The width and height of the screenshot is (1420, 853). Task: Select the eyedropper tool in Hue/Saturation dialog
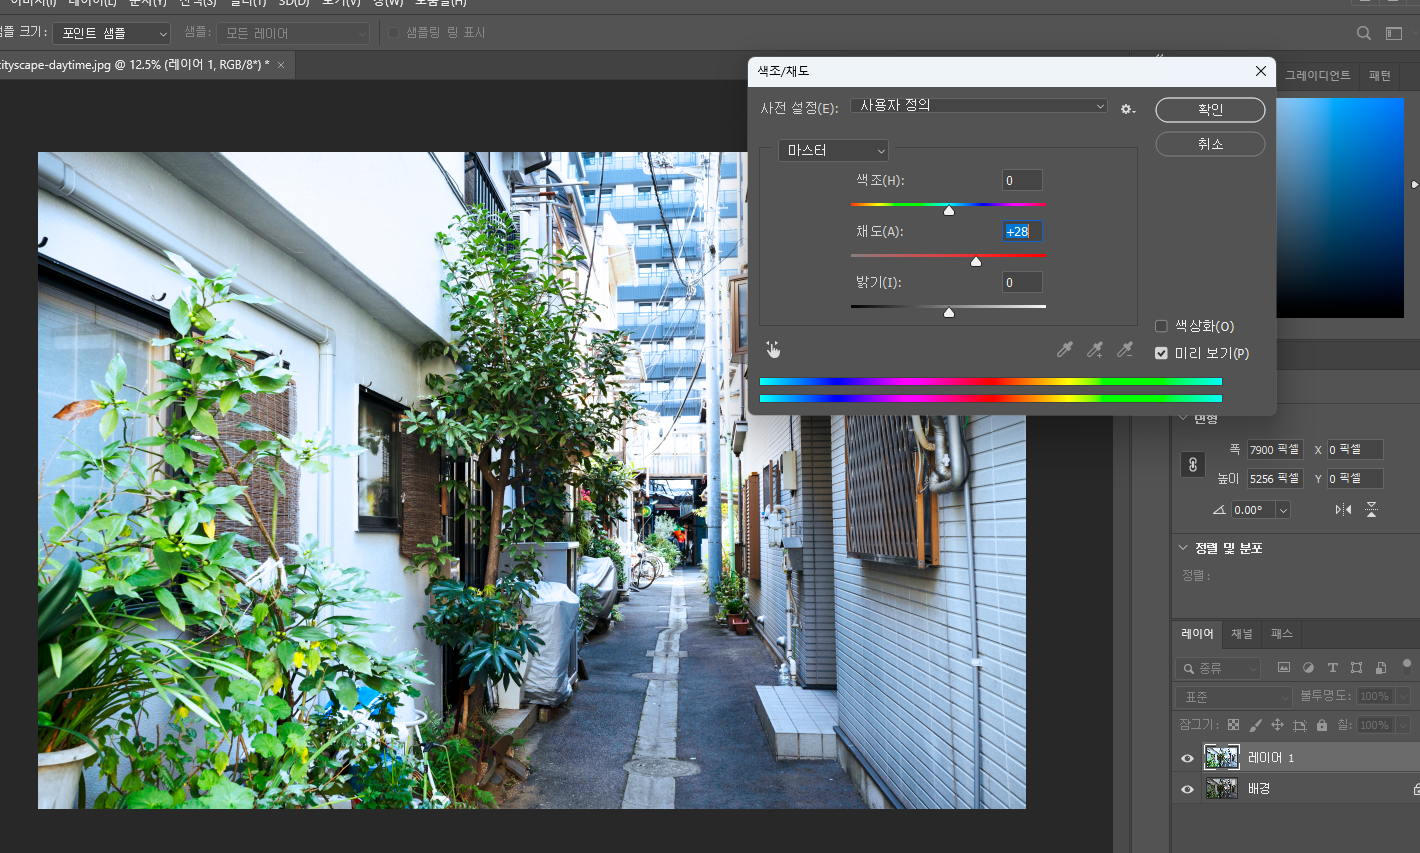point(1065,349)
